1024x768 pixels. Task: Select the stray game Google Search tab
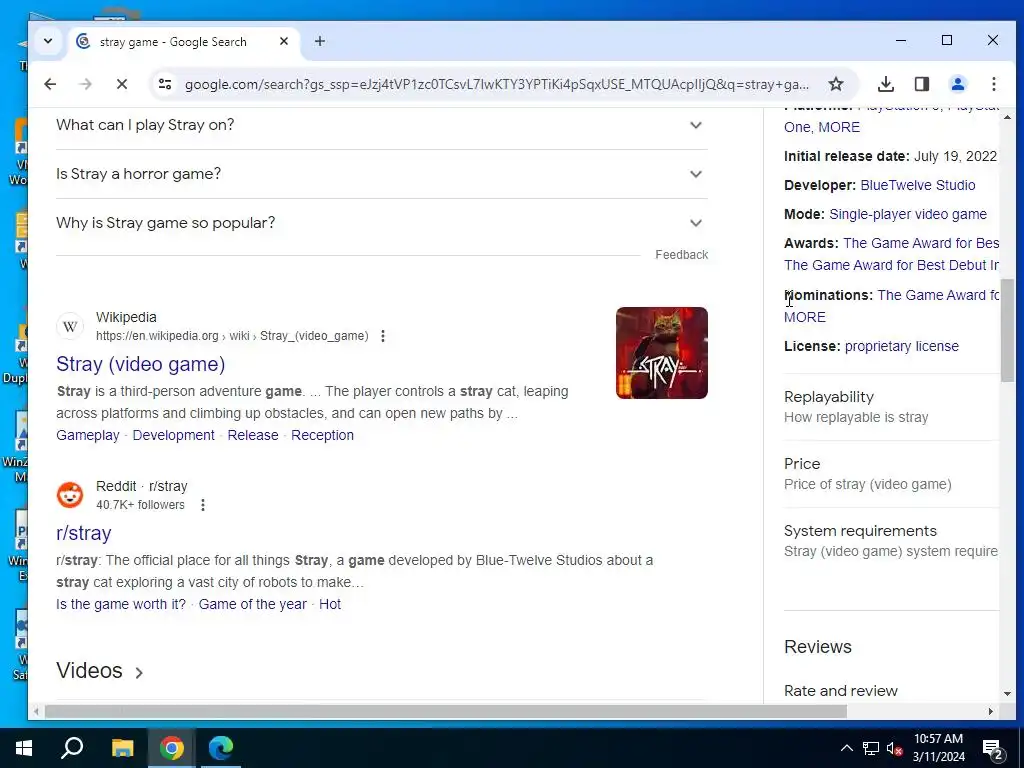click(x=183, y=41)
